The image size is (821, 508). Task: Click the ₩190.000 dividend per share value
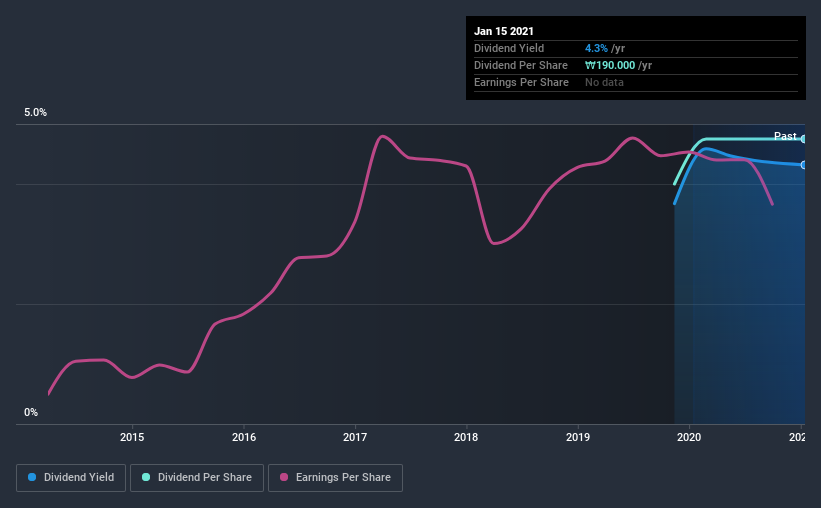[x=610, y=65]
